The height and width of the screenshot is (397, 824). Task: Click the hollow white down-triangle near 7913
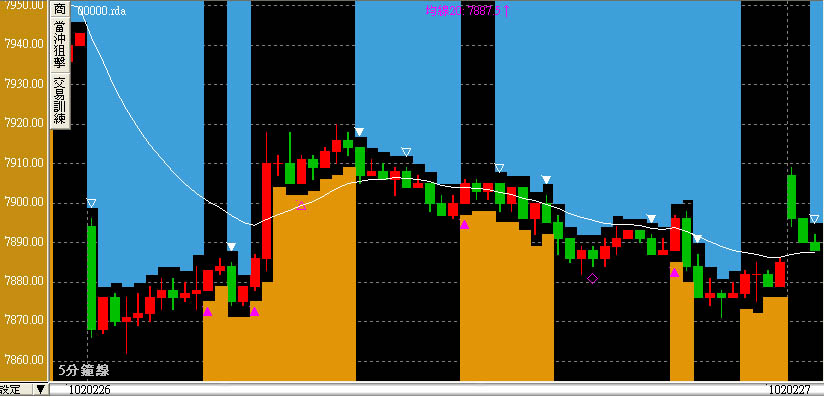[406, 152]
